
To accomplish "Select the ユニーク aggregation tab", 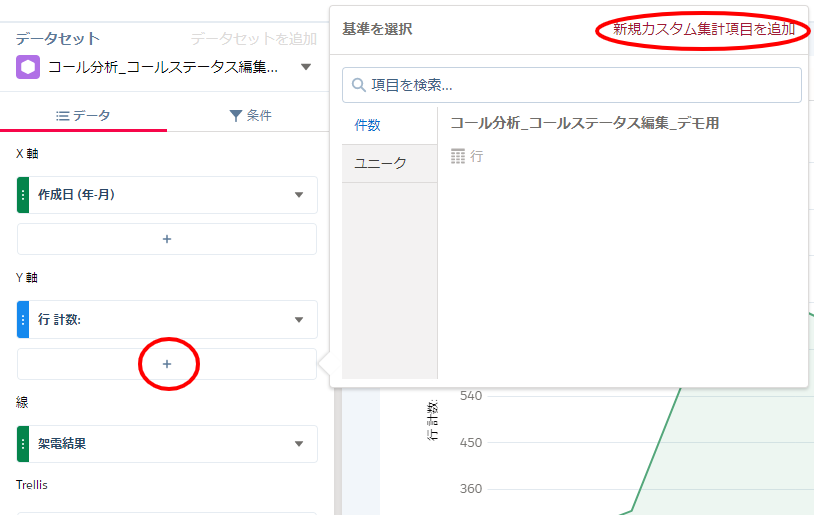I will 380,163.
